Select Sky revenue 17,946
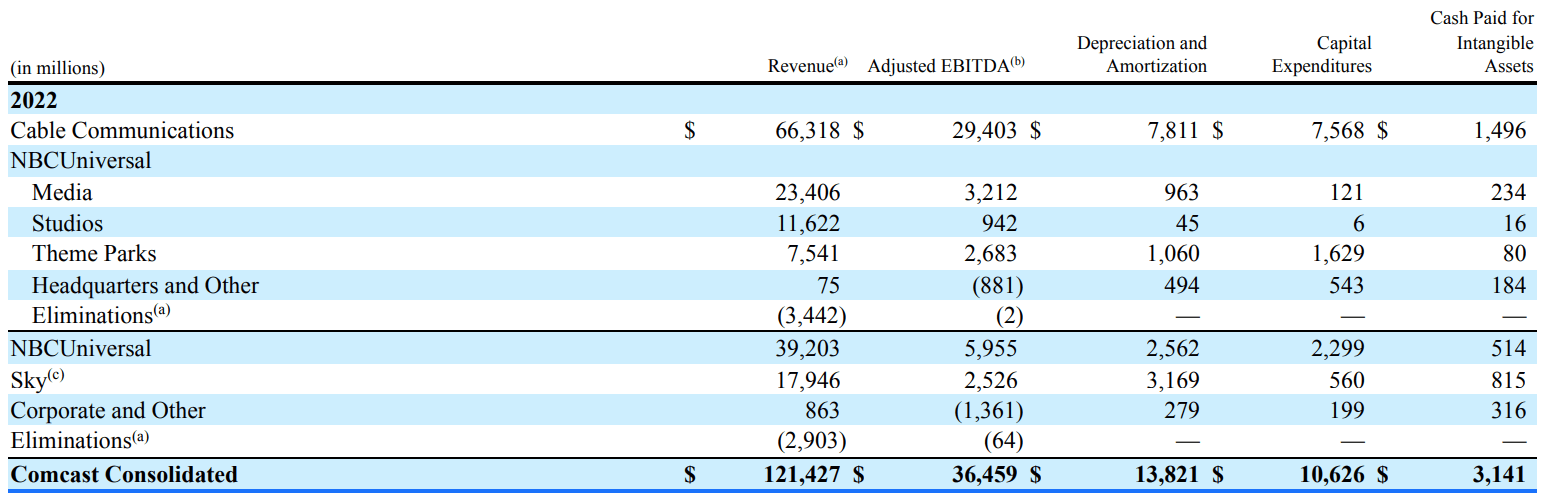This screenshot has height=504, width=1544. click(807, 380)
